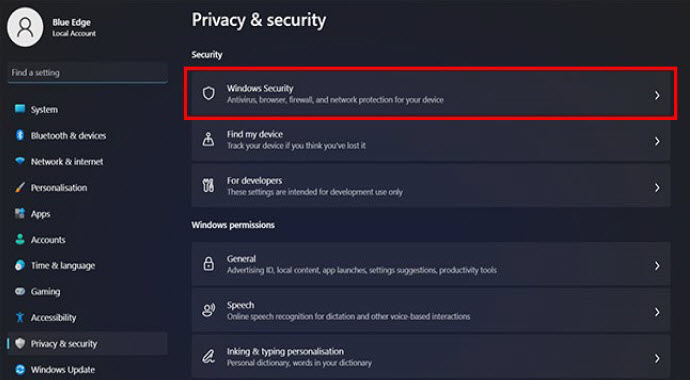Image resolution: width=690 pixels, height=380 pixels.
Task: Expand General permissions chevron arrow
Action: 657,266
